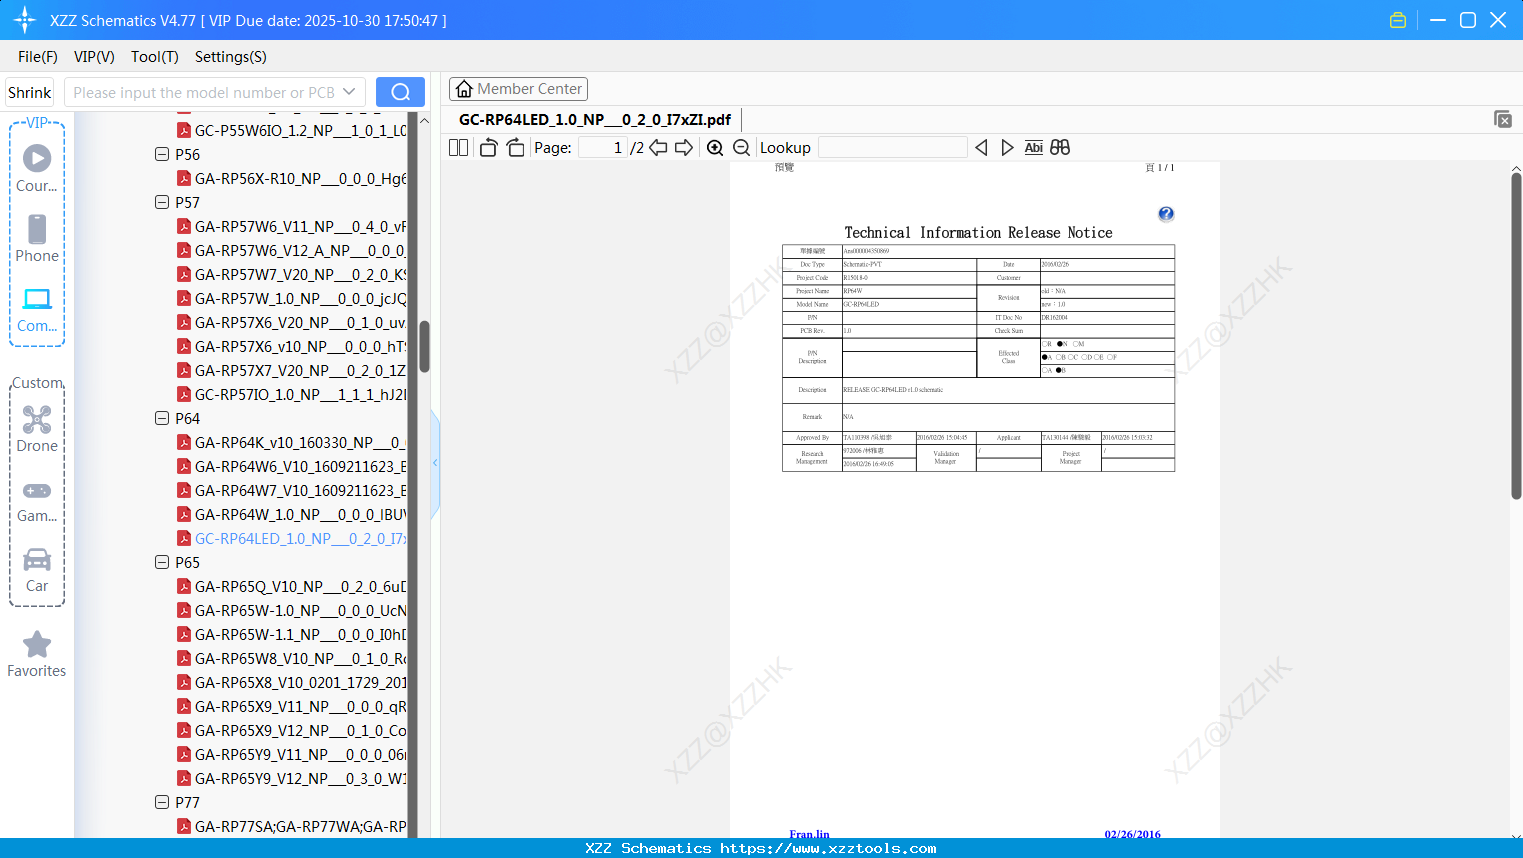Jump to previous lookup result
The height and width of the screenshot is (858, 1523).
[x=981, y=147]
